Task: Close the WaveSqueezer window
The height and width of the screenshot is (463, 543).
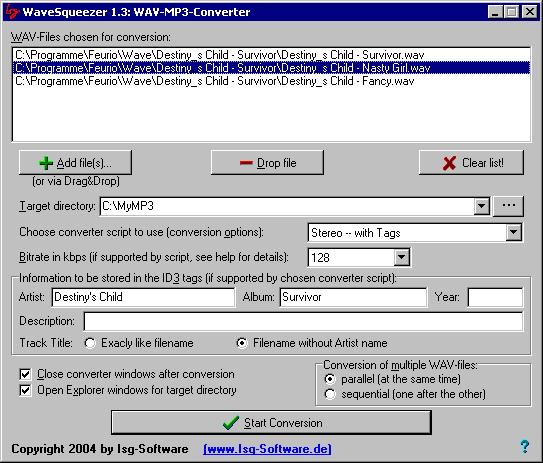Action: coord(530,12)
